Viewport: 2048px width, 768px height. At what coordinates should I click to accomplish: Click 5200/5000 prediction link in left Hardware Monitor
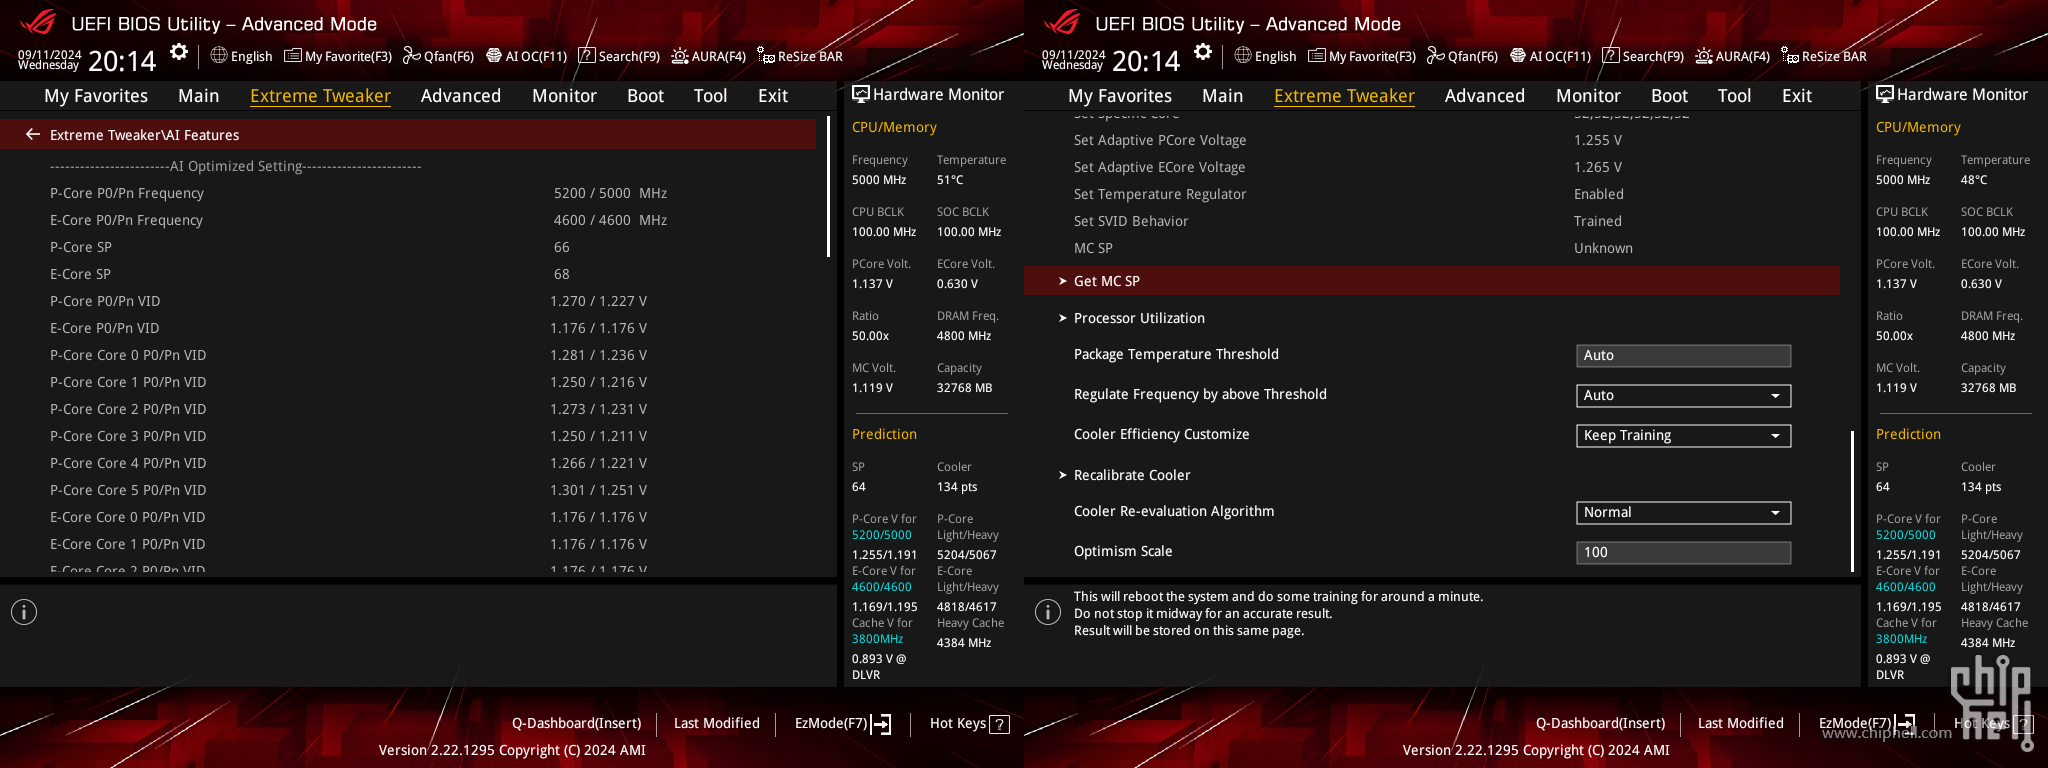pos(882,535)
